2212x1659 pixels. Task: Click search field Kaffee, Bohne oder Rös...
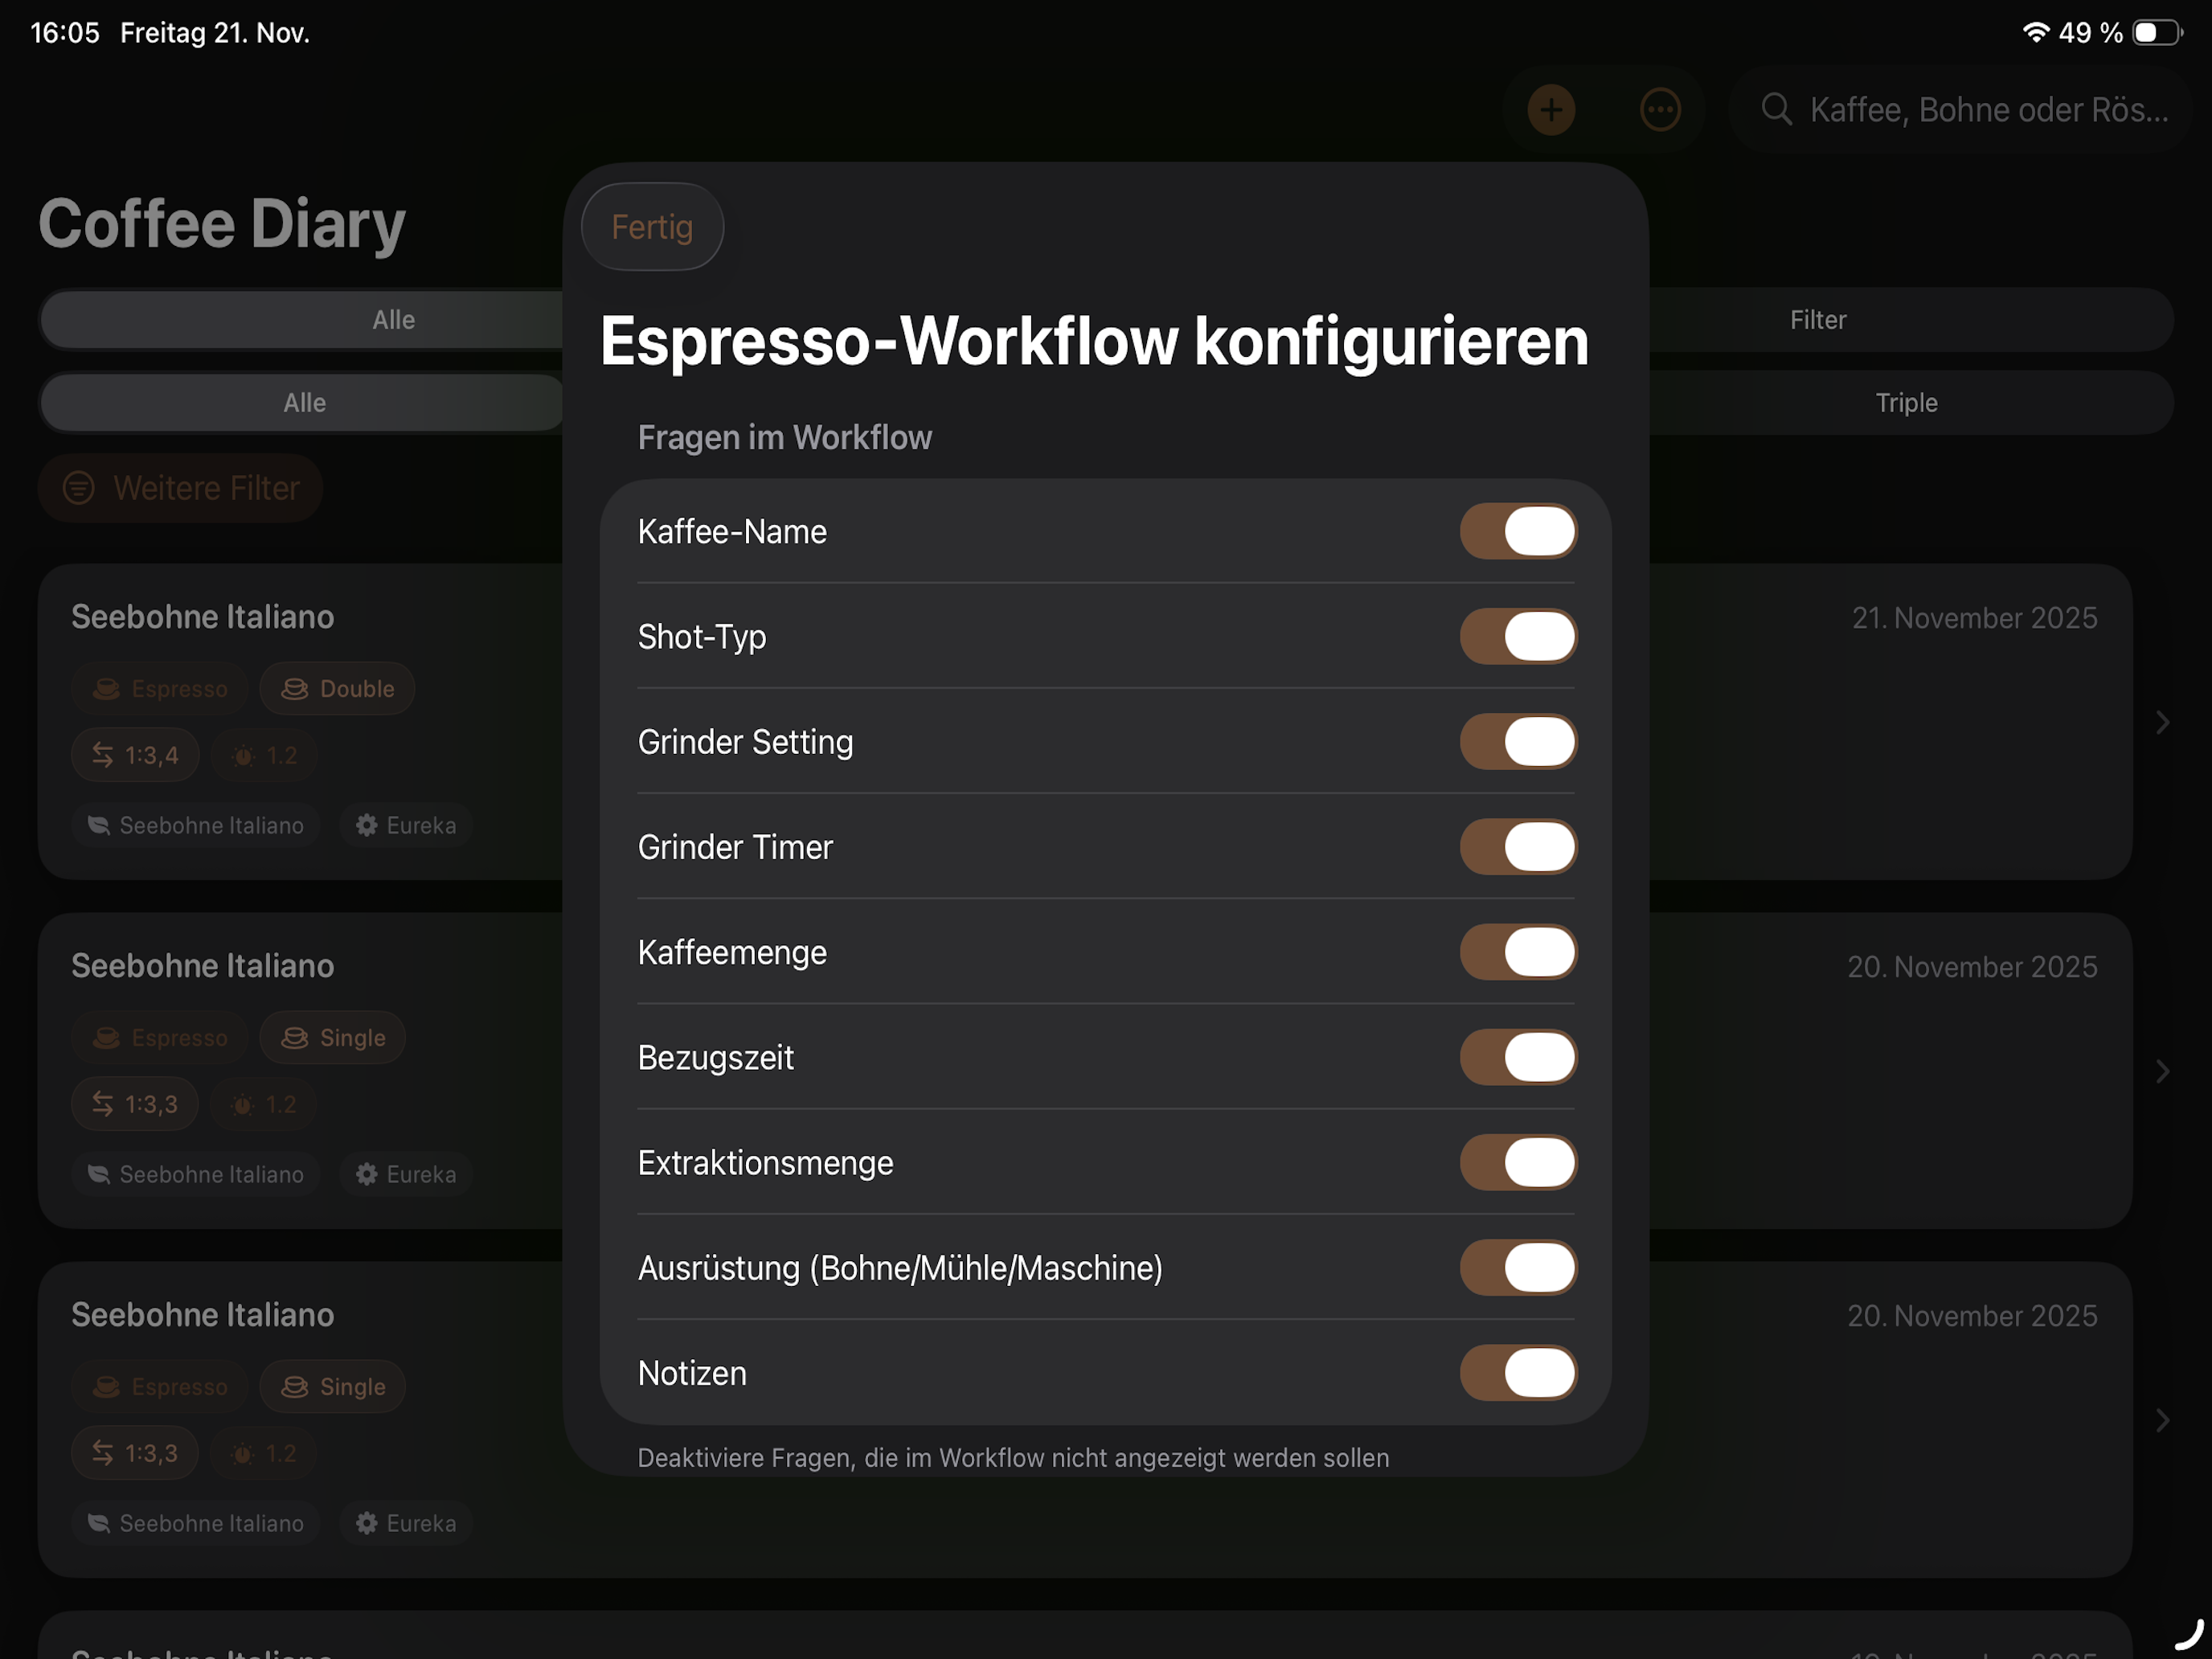tap(1961, 109)
